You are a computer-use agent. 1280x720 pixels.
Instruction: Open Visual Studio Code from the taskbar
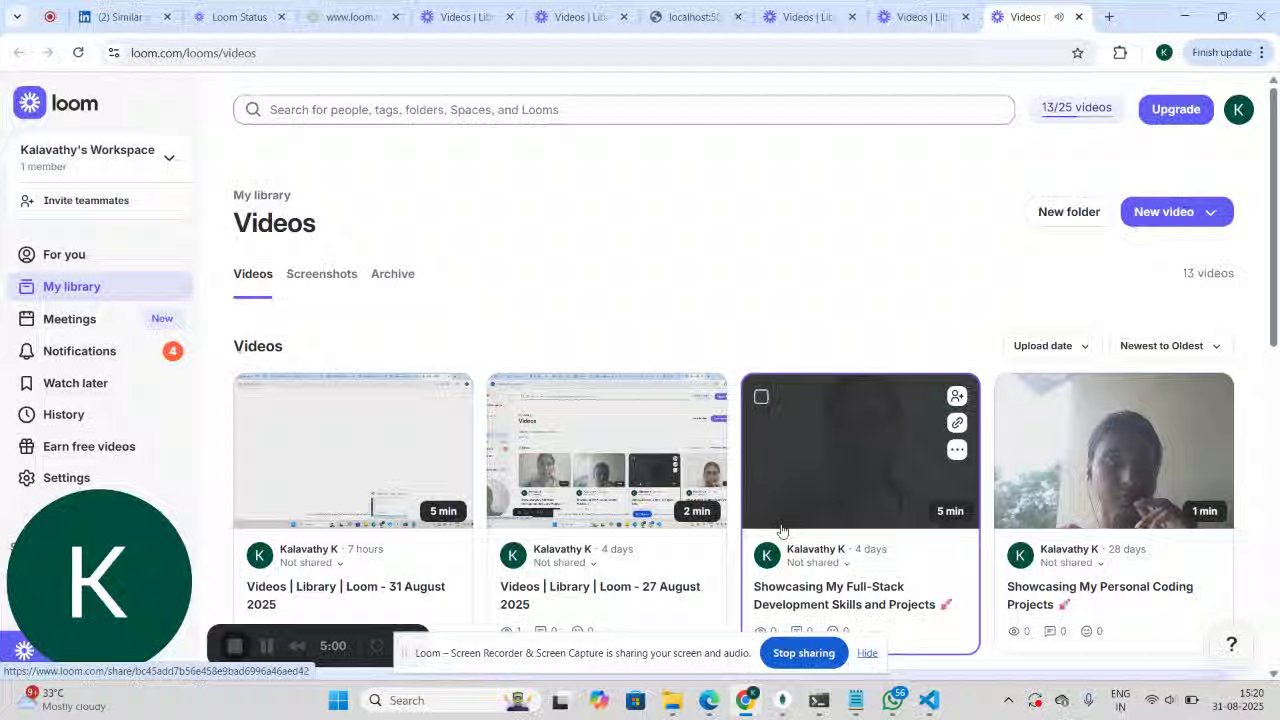[x=929, y=700]
